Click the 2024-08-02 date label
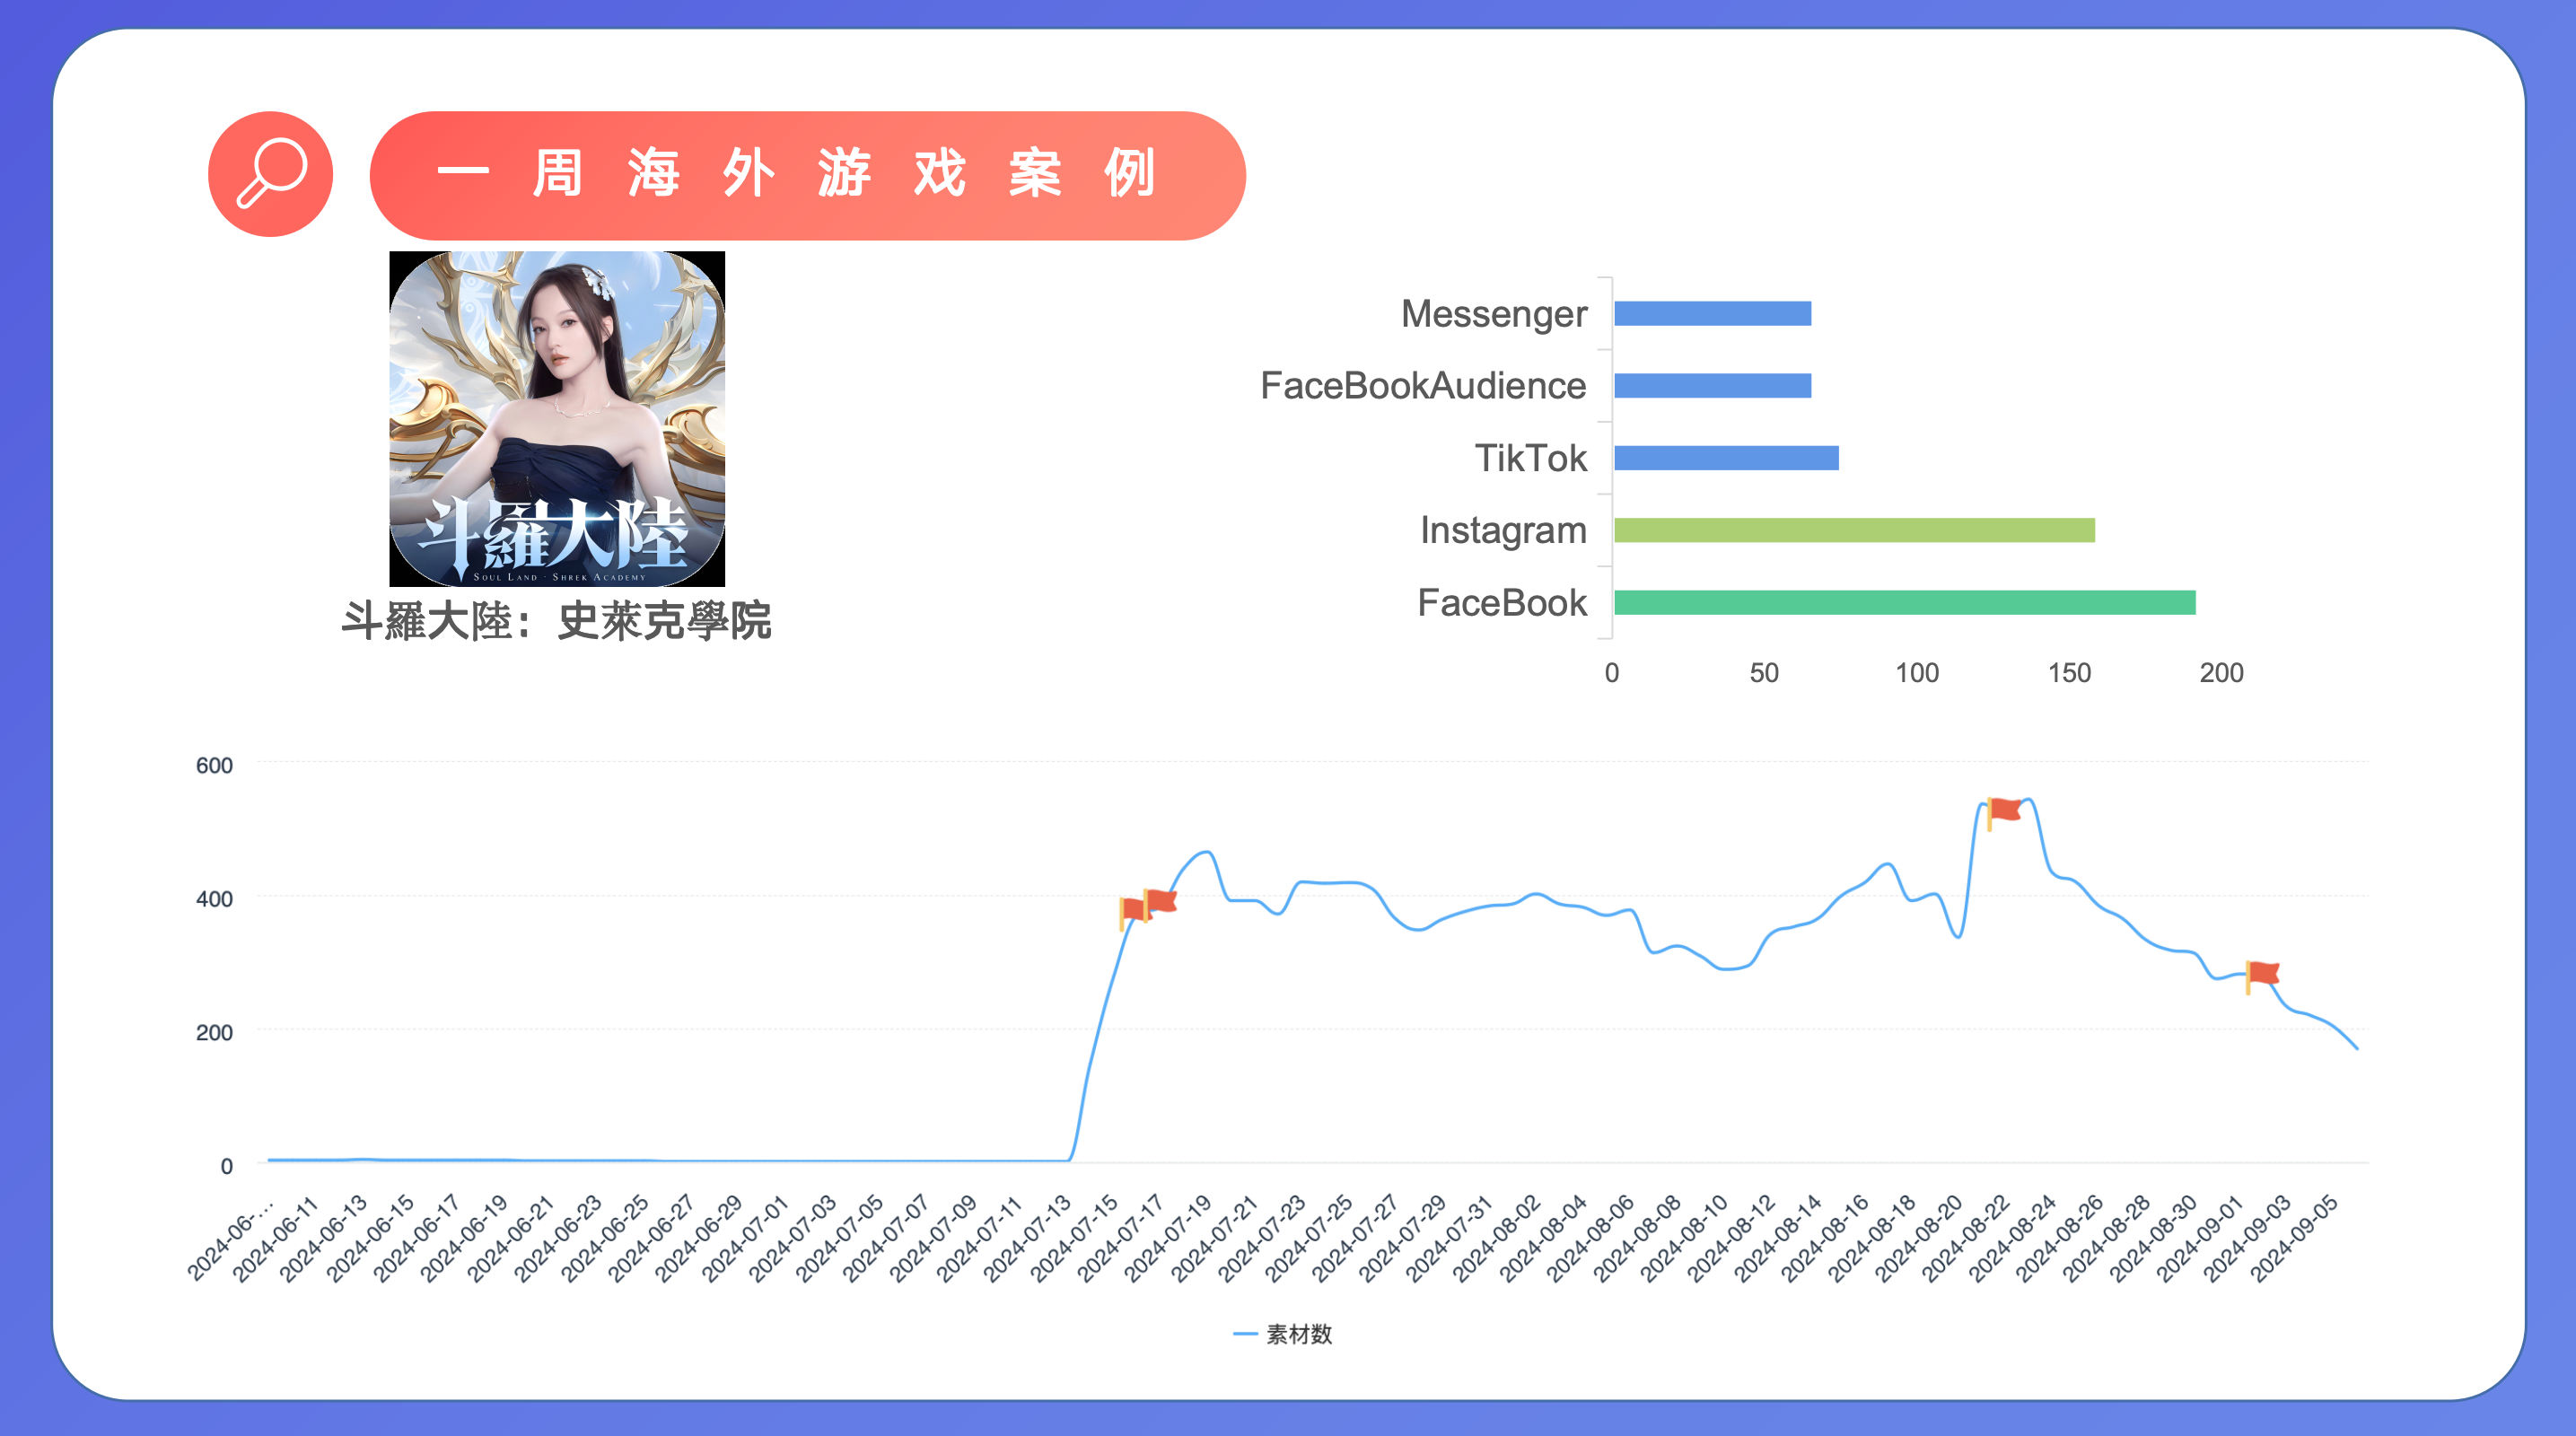Viewport: 2576px width, 1436px height. click(x=1496, y=1239)
